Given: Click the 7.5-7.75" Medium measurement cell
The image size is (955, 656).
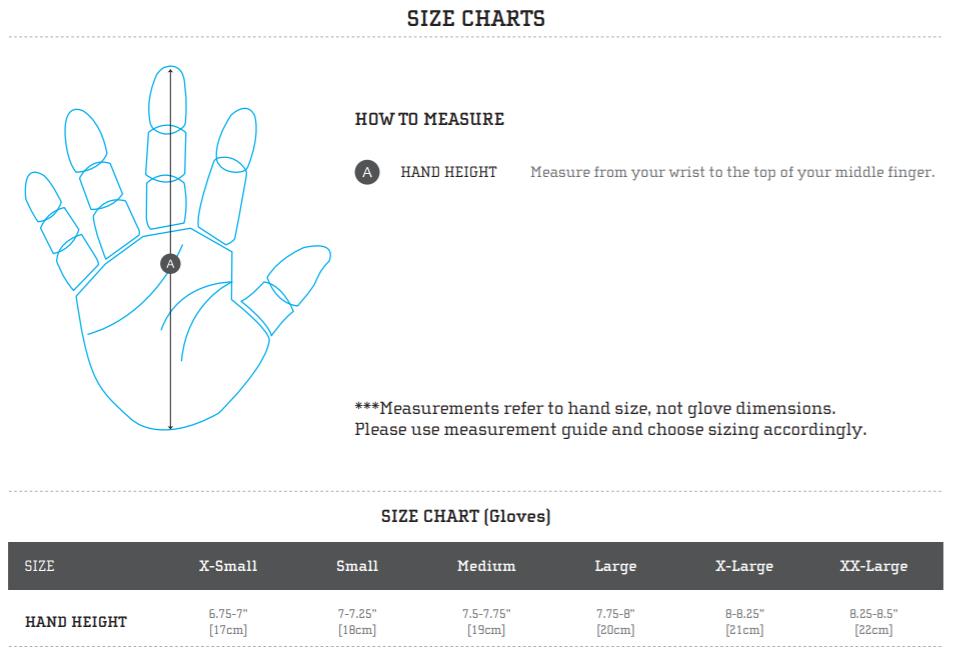Looking at the screenshot, I should pos(487,621).
